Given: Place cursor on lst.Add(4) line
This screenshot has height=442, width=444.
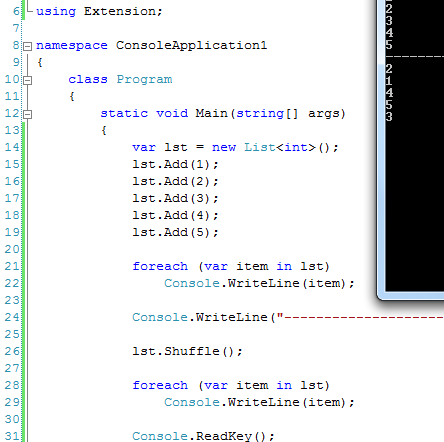Looking at the screenshot, I should pos(175,215).
